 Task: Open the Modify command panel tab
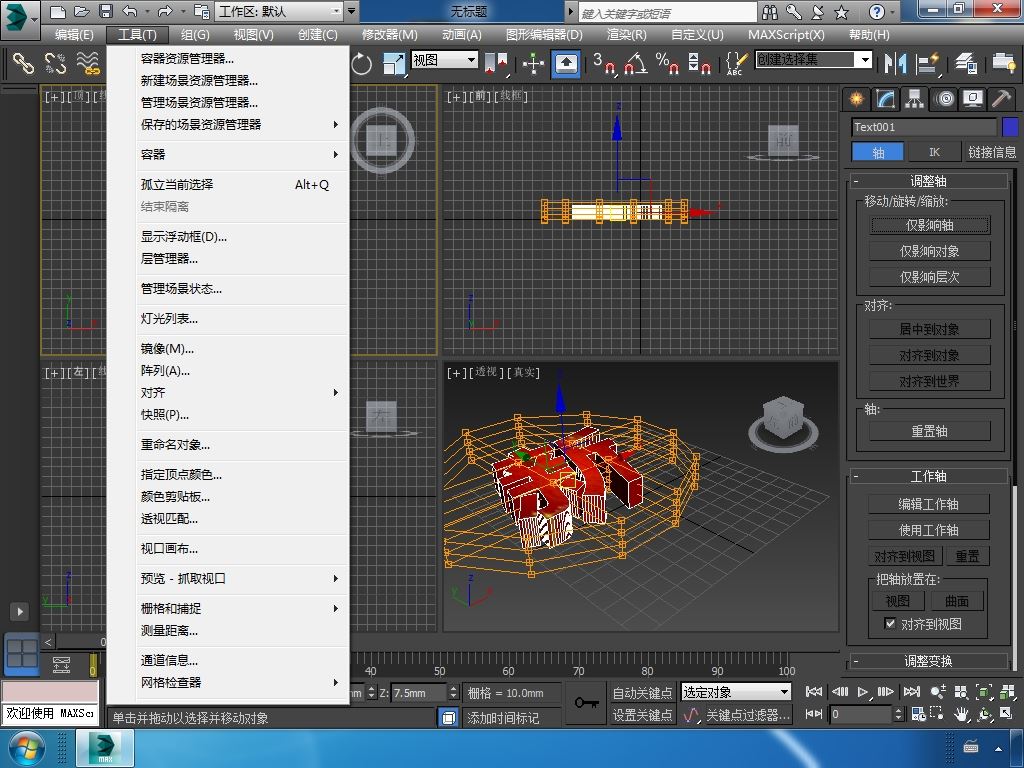pyautogui.click(x=886, y=99)
